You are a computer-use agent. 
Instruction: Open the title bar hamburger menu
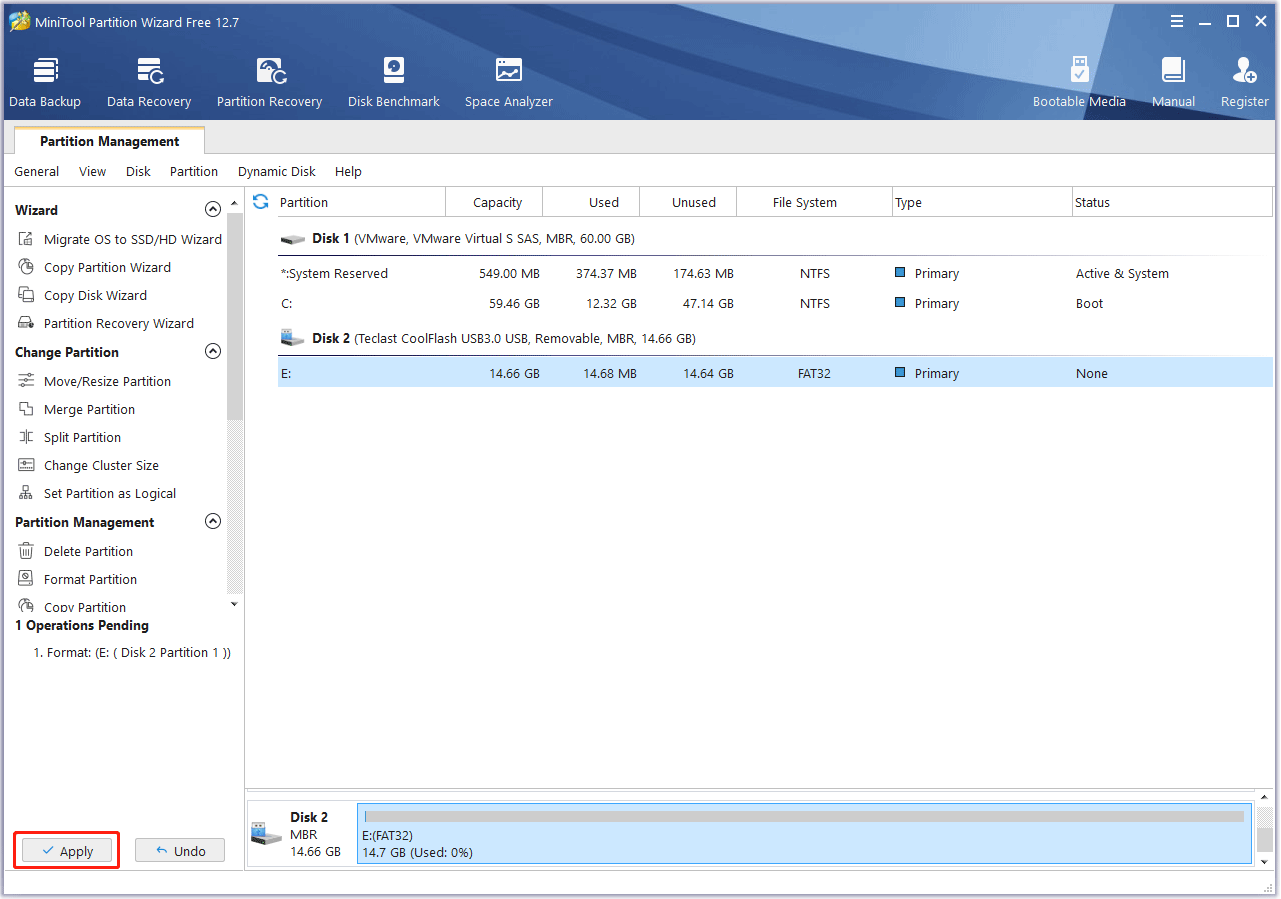click(x=1177, y=21)
